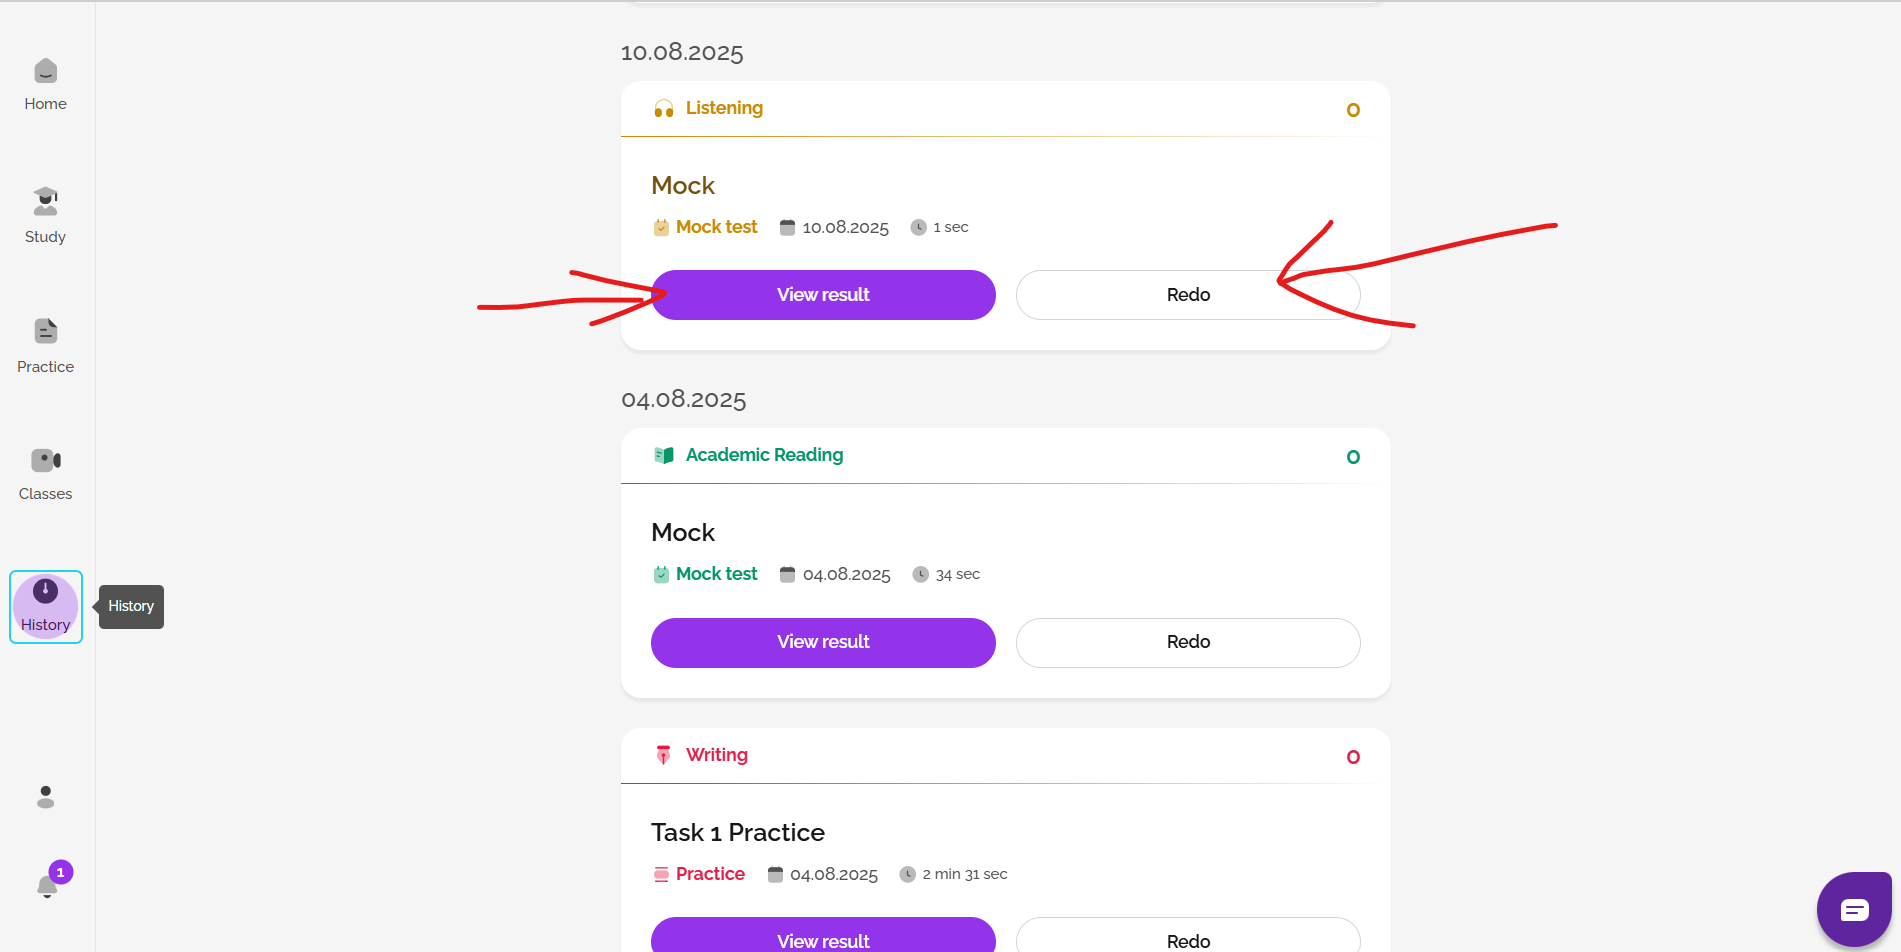Screen dimensions: 1901x952
Task: Redo the Writing Task 1 Practice
Action: tap(1187, 939)
